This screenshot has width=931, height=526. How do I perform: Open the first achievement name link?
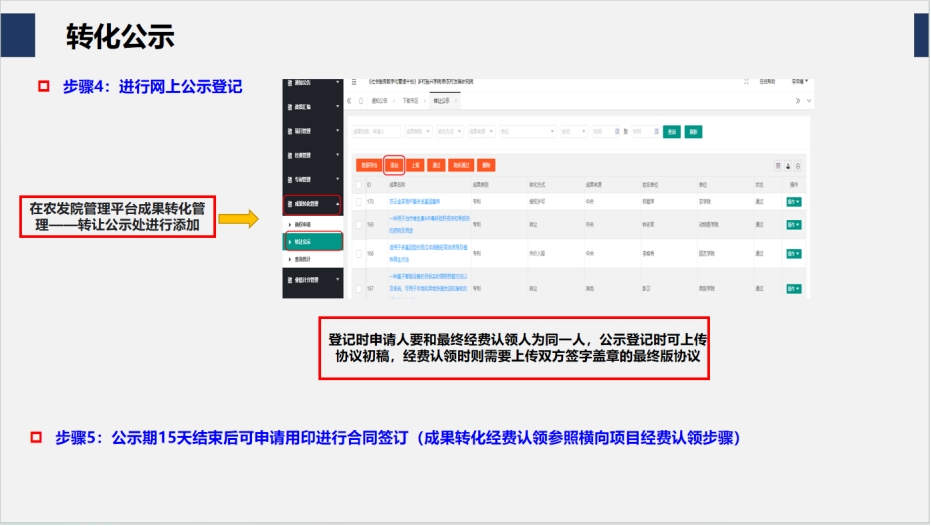pos(410,201)
